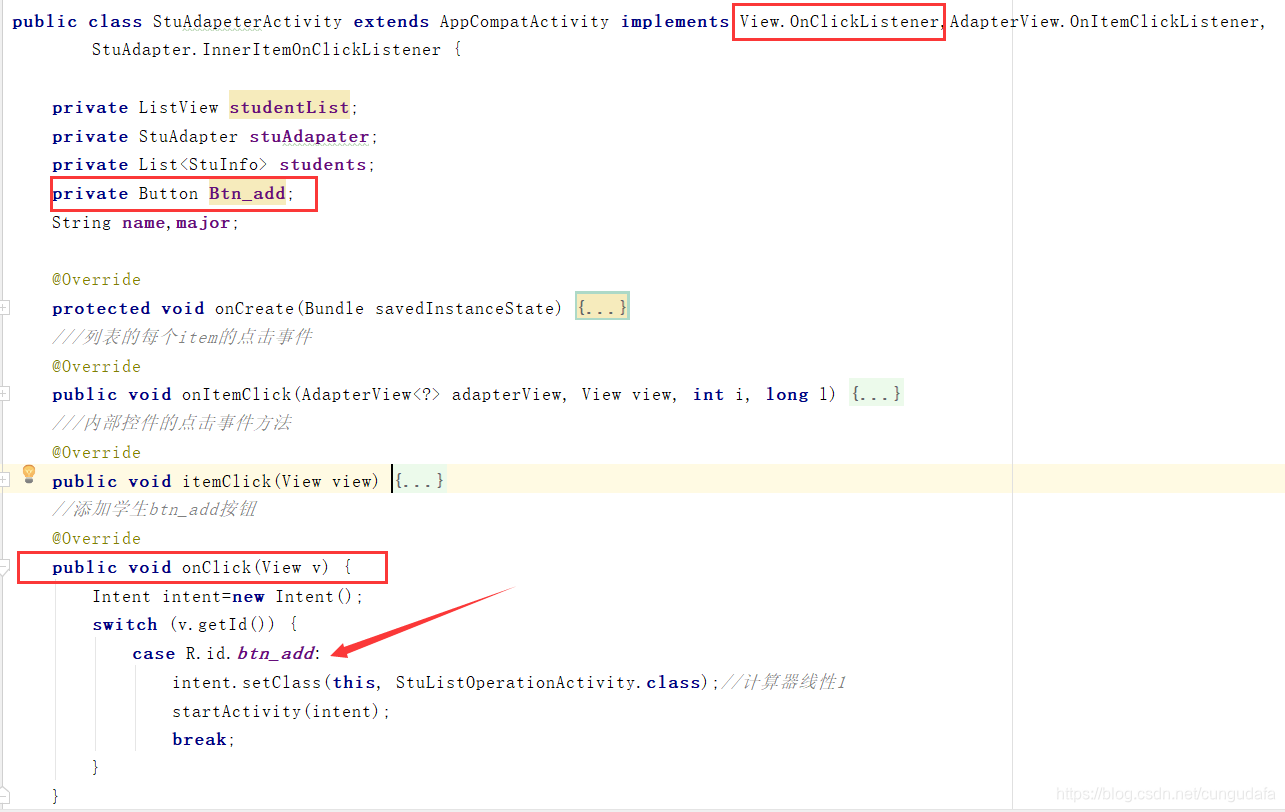
Task: Click the onItemClick method name
Action: pos(238,394)
